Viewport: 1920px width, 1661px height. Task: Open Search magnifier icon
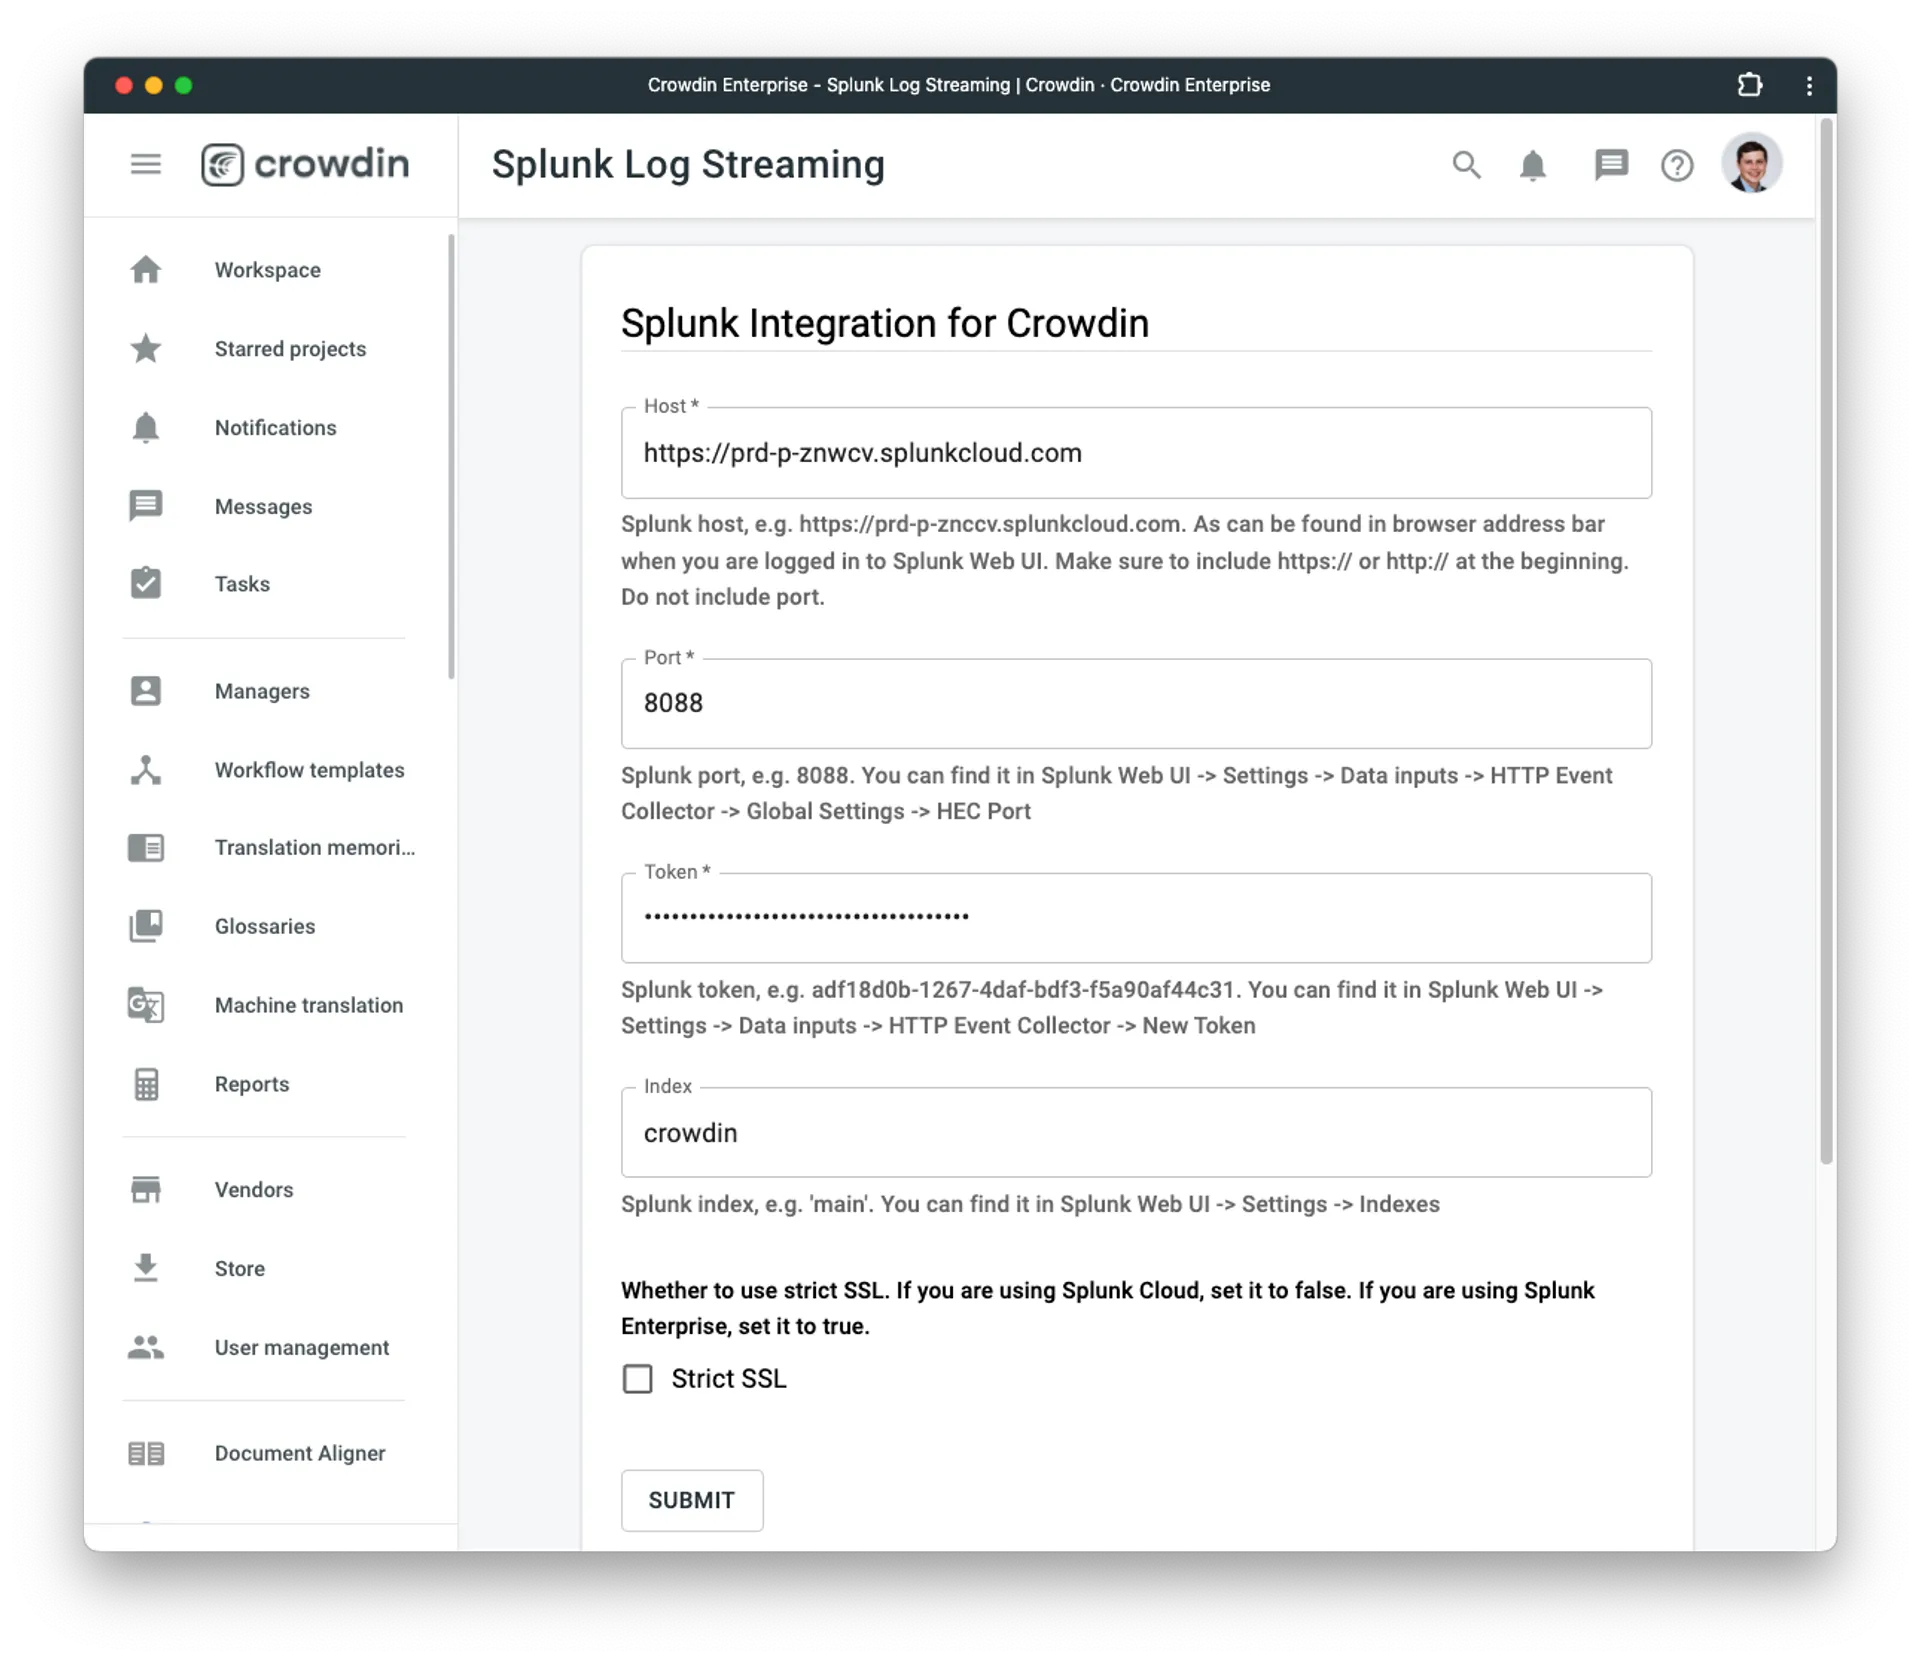click(1464, 163)
